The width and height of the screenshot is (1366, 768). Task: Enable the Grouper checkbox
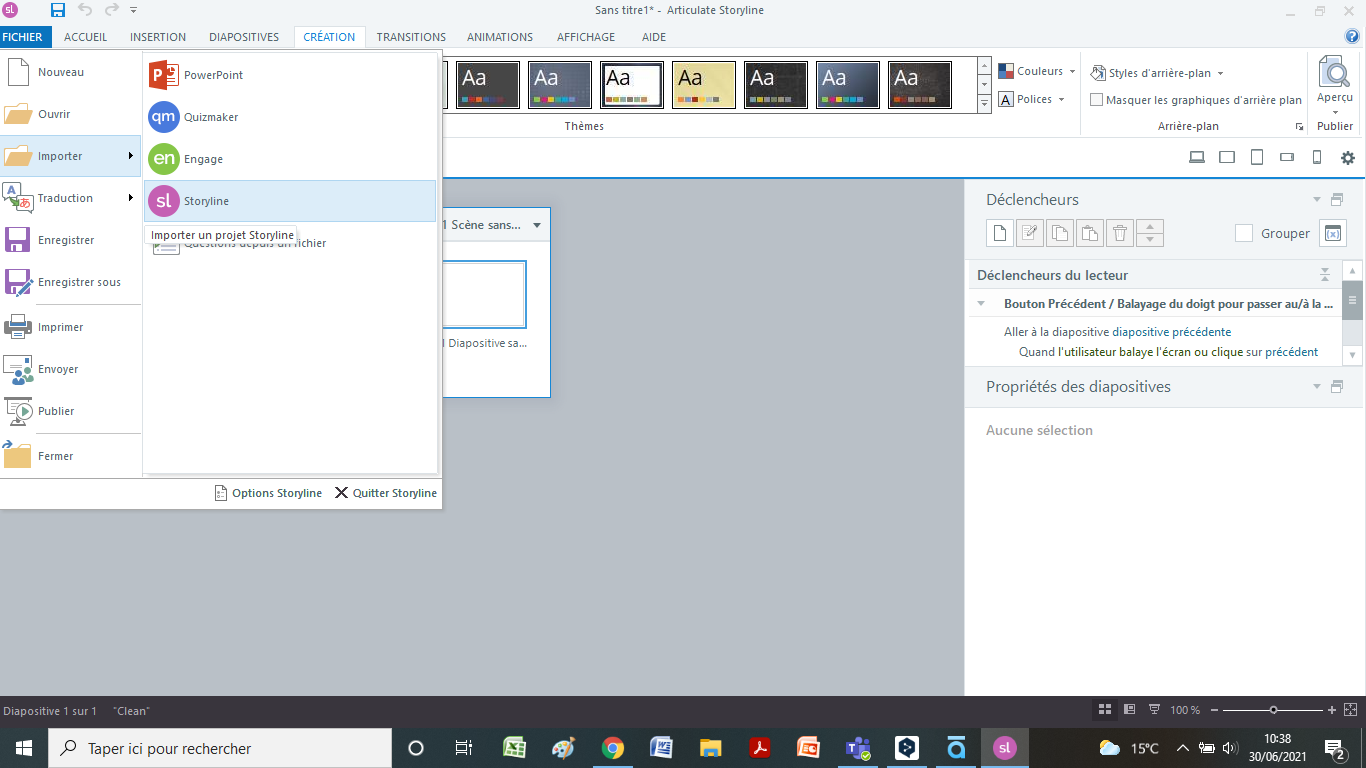[x=1244, y=233]
